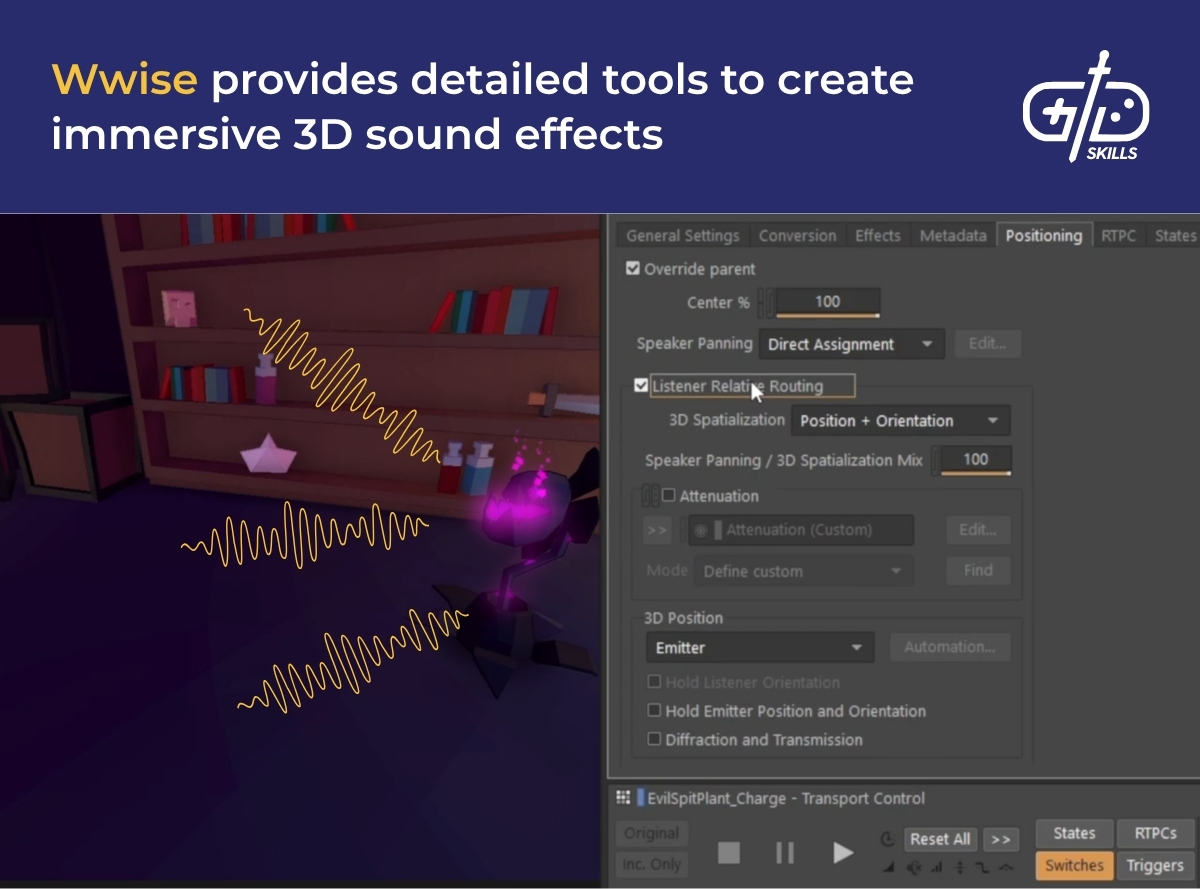Image resolution: width=1200 pixels, height=889 pixels.
Task: Pause playback in the Transport Control
Action: (784, 853)
